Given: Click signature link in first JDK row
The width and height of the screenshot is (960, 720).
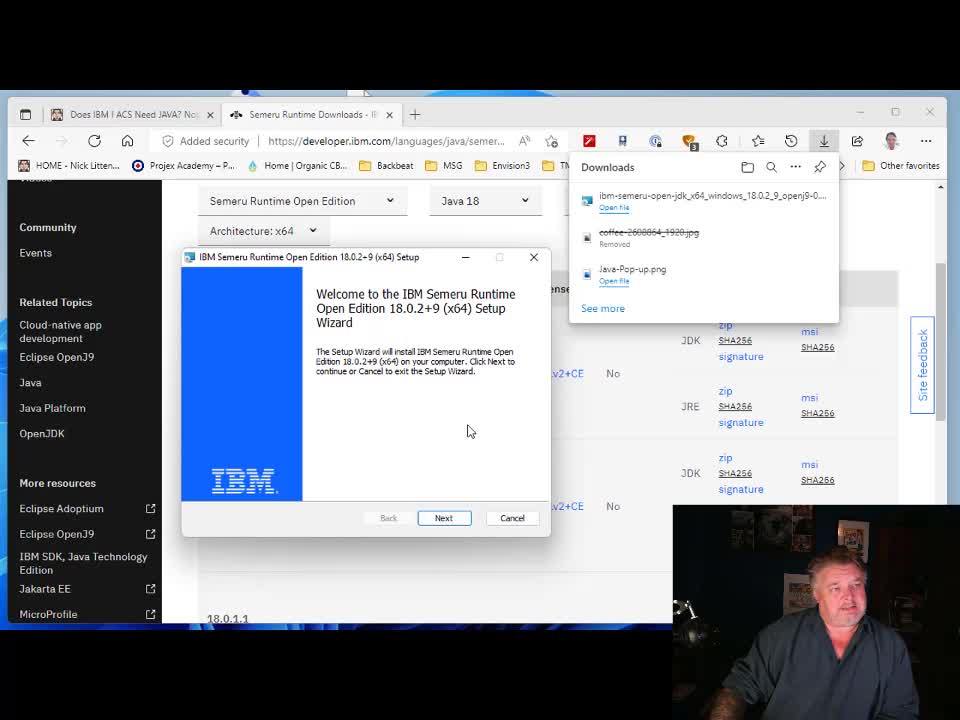Looking at the screenshot, I should [x=741, y=356].
